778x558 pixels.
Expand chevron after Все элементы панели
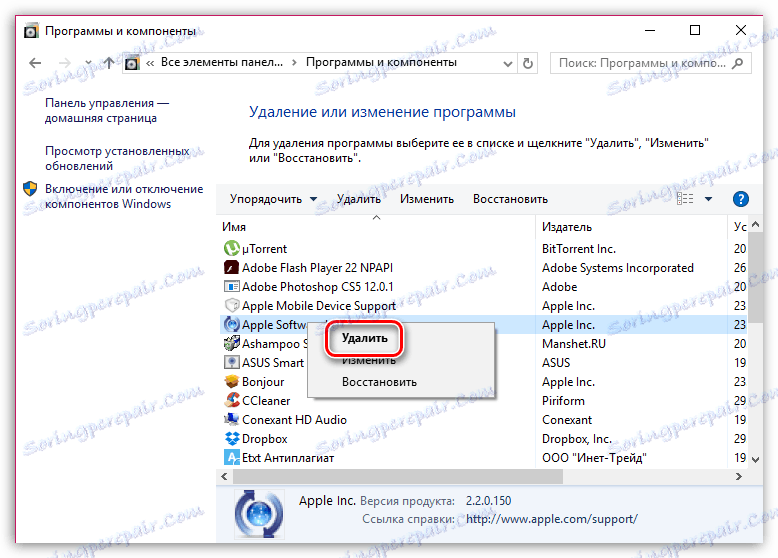pos(294,62)
